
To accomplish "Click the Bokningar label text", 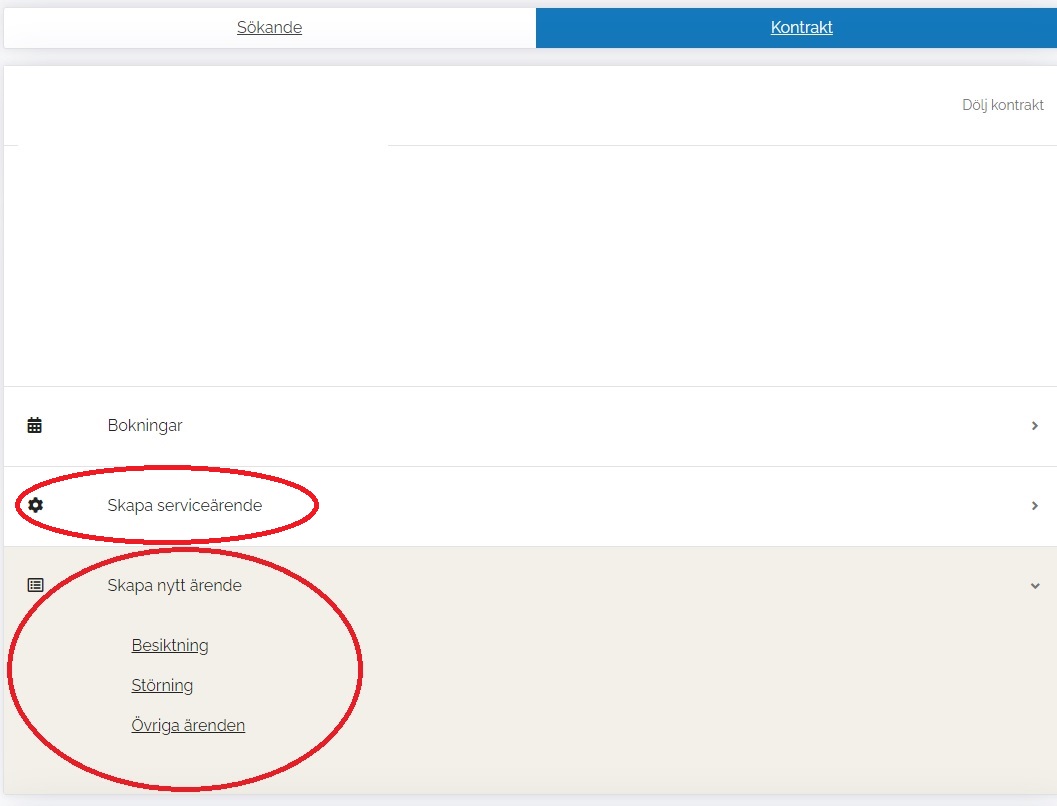I will click(x=145, y=426).
